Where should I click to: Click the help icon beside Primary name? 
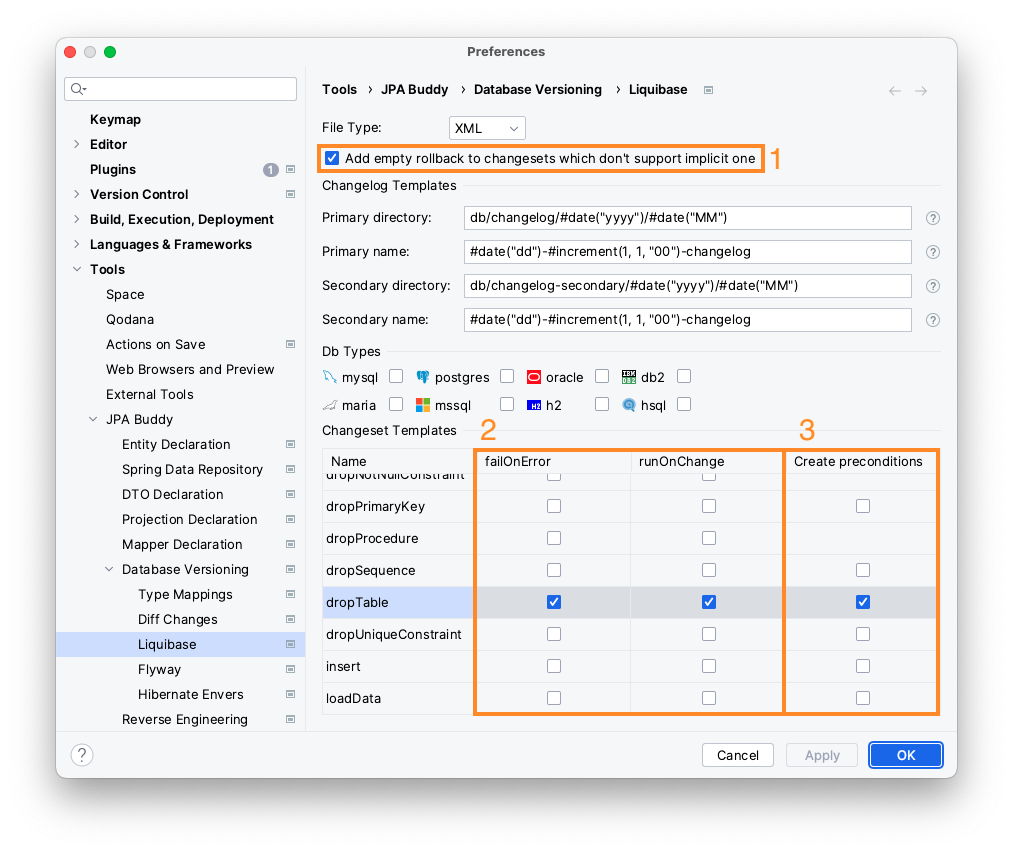click(x=932, y=252)
